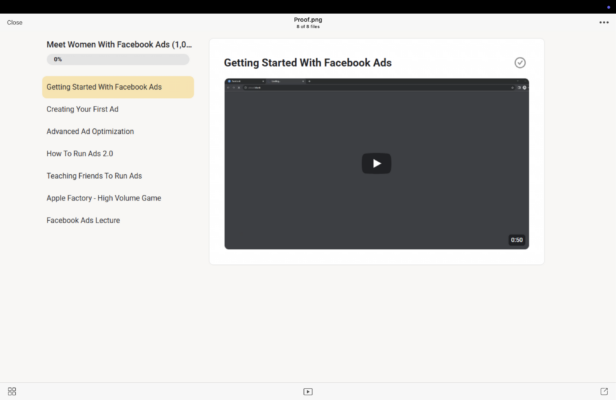Open the Facebook Ads Lecture lesson
This screenshot has height=400, width=616.
(83, 220)
